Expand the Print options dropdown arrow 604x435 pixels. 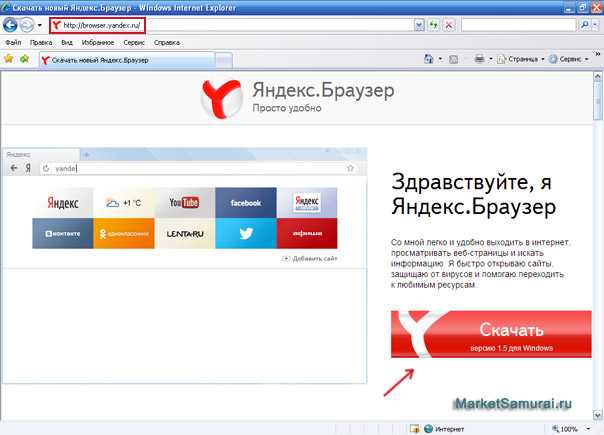pyautogui.click(x=490, y=59)
